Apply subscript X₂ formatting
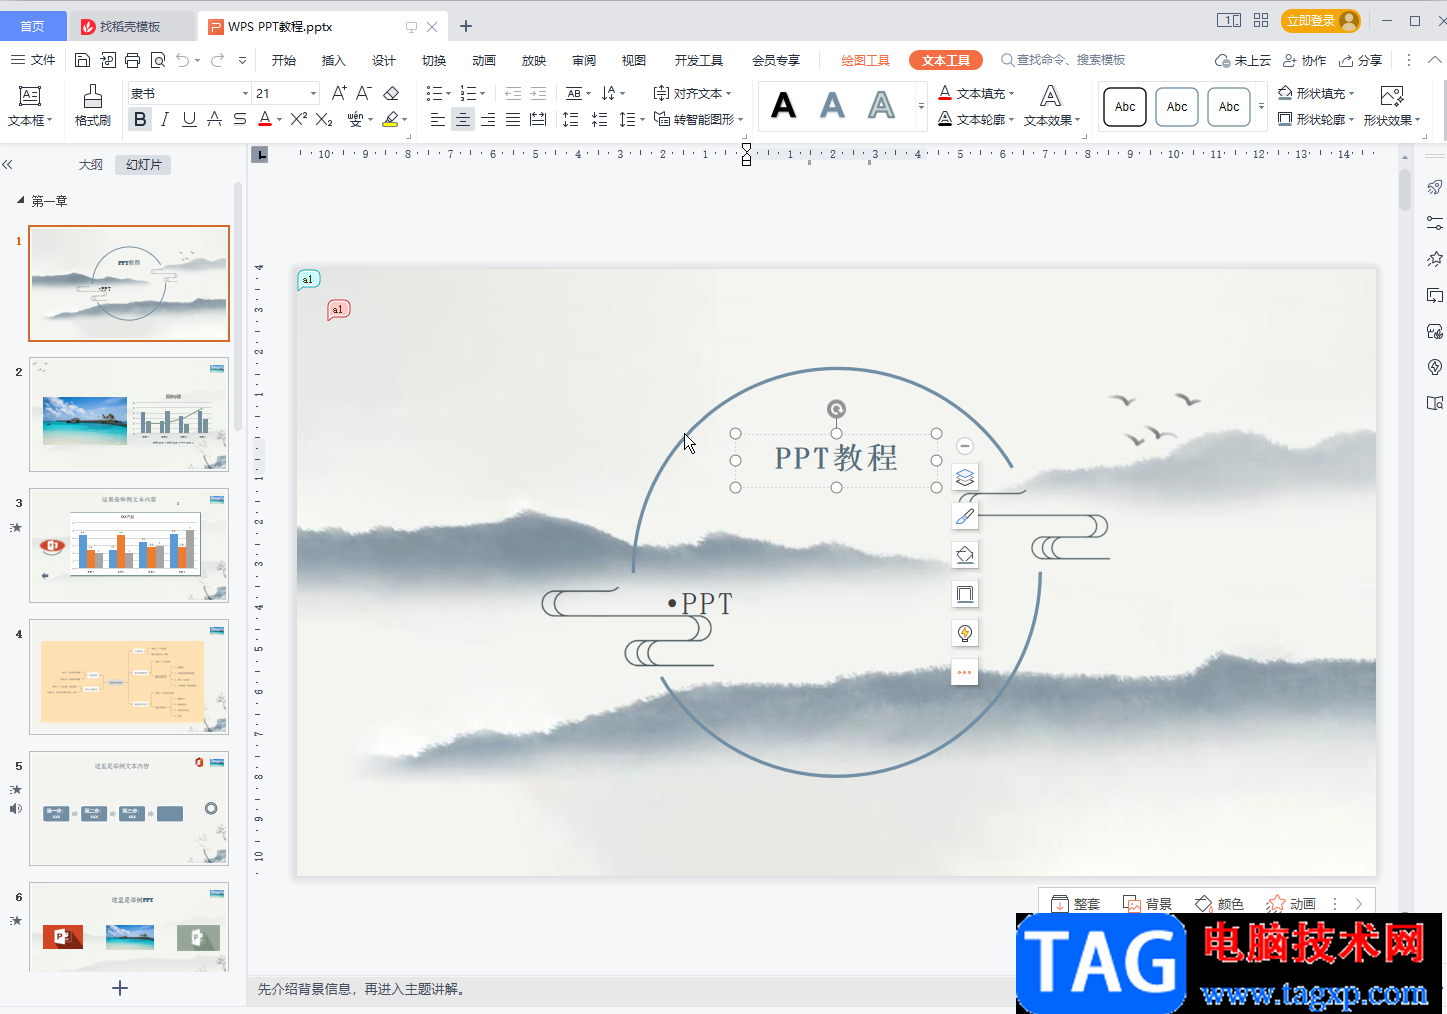Screen dimensions: 1447x1014 pyautogui.click(x=324, y=119)
